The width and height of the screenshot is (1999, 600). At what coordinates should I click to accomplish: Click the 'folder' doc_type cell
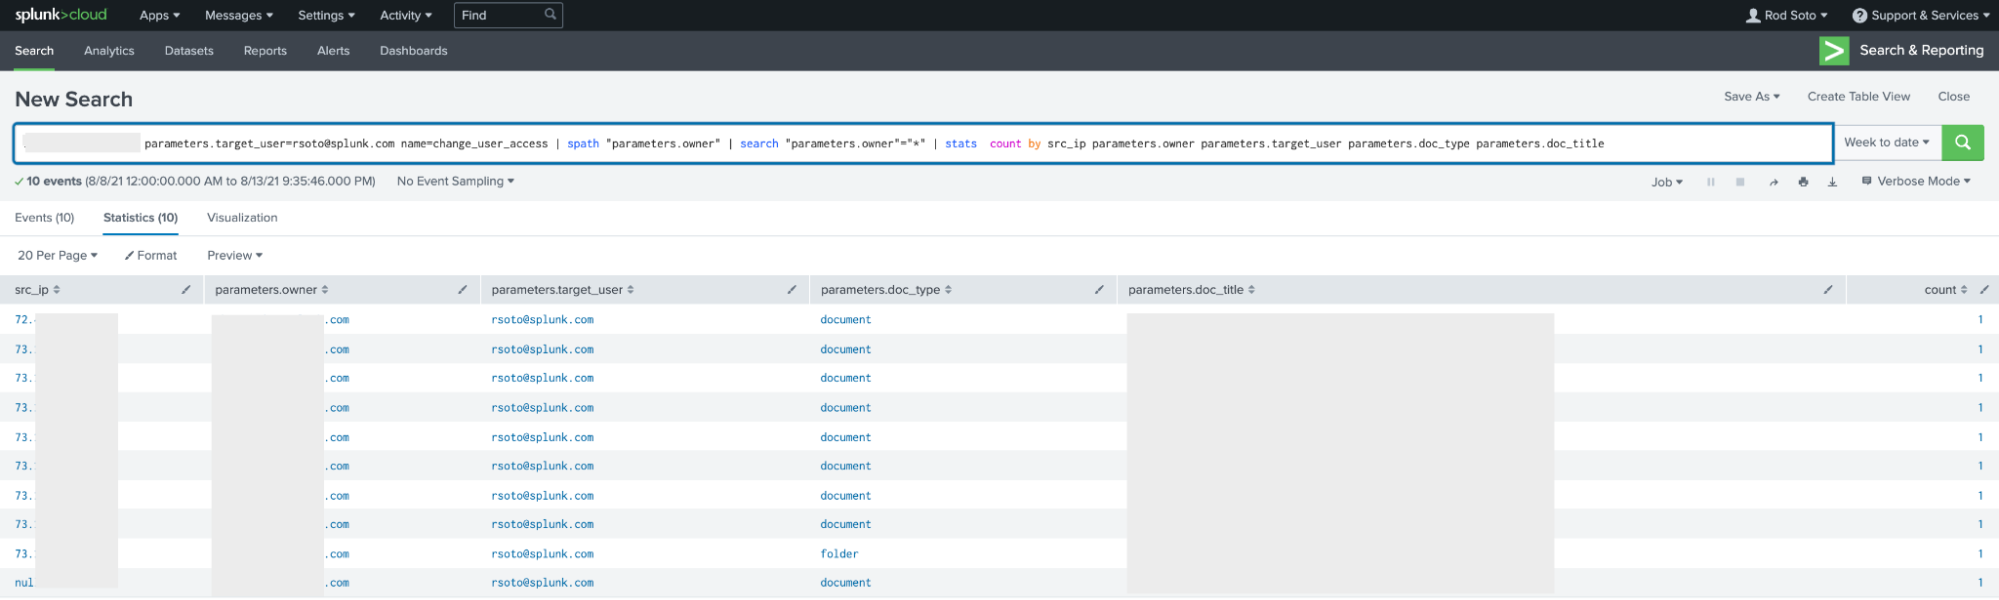tap(839, 554)
